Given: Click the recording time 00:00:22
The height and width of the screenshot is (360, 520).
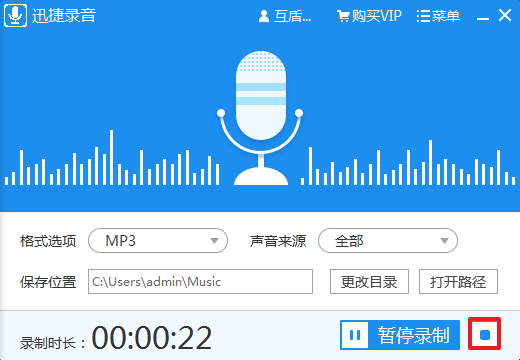Looking at the screenshot, I should [x=152, y=338].
